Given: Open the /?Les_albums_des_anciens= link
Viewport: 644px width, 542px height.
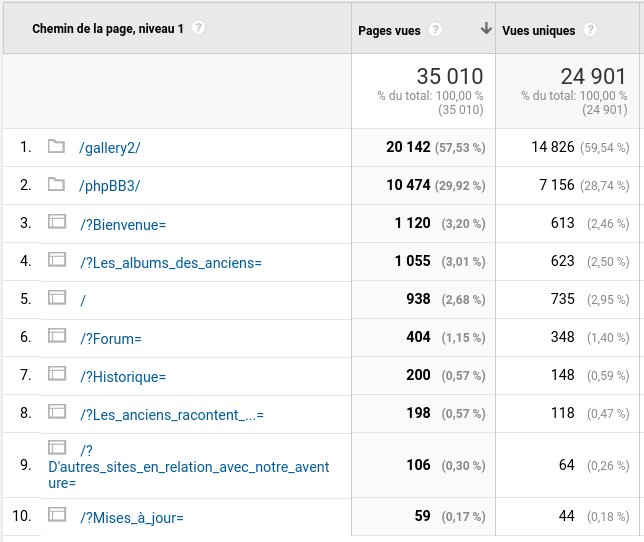Looking at the screenshot, I should pos(170,263).
